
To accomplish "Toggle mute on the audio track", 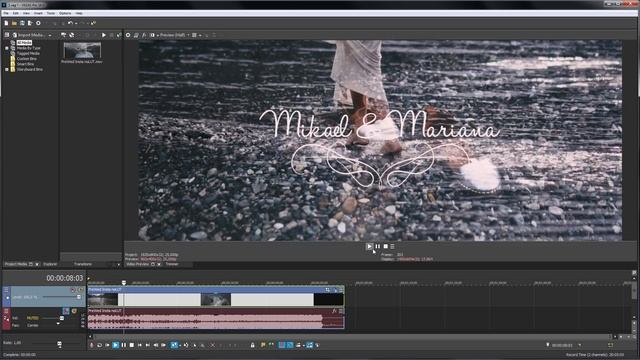I will [66, 311].
